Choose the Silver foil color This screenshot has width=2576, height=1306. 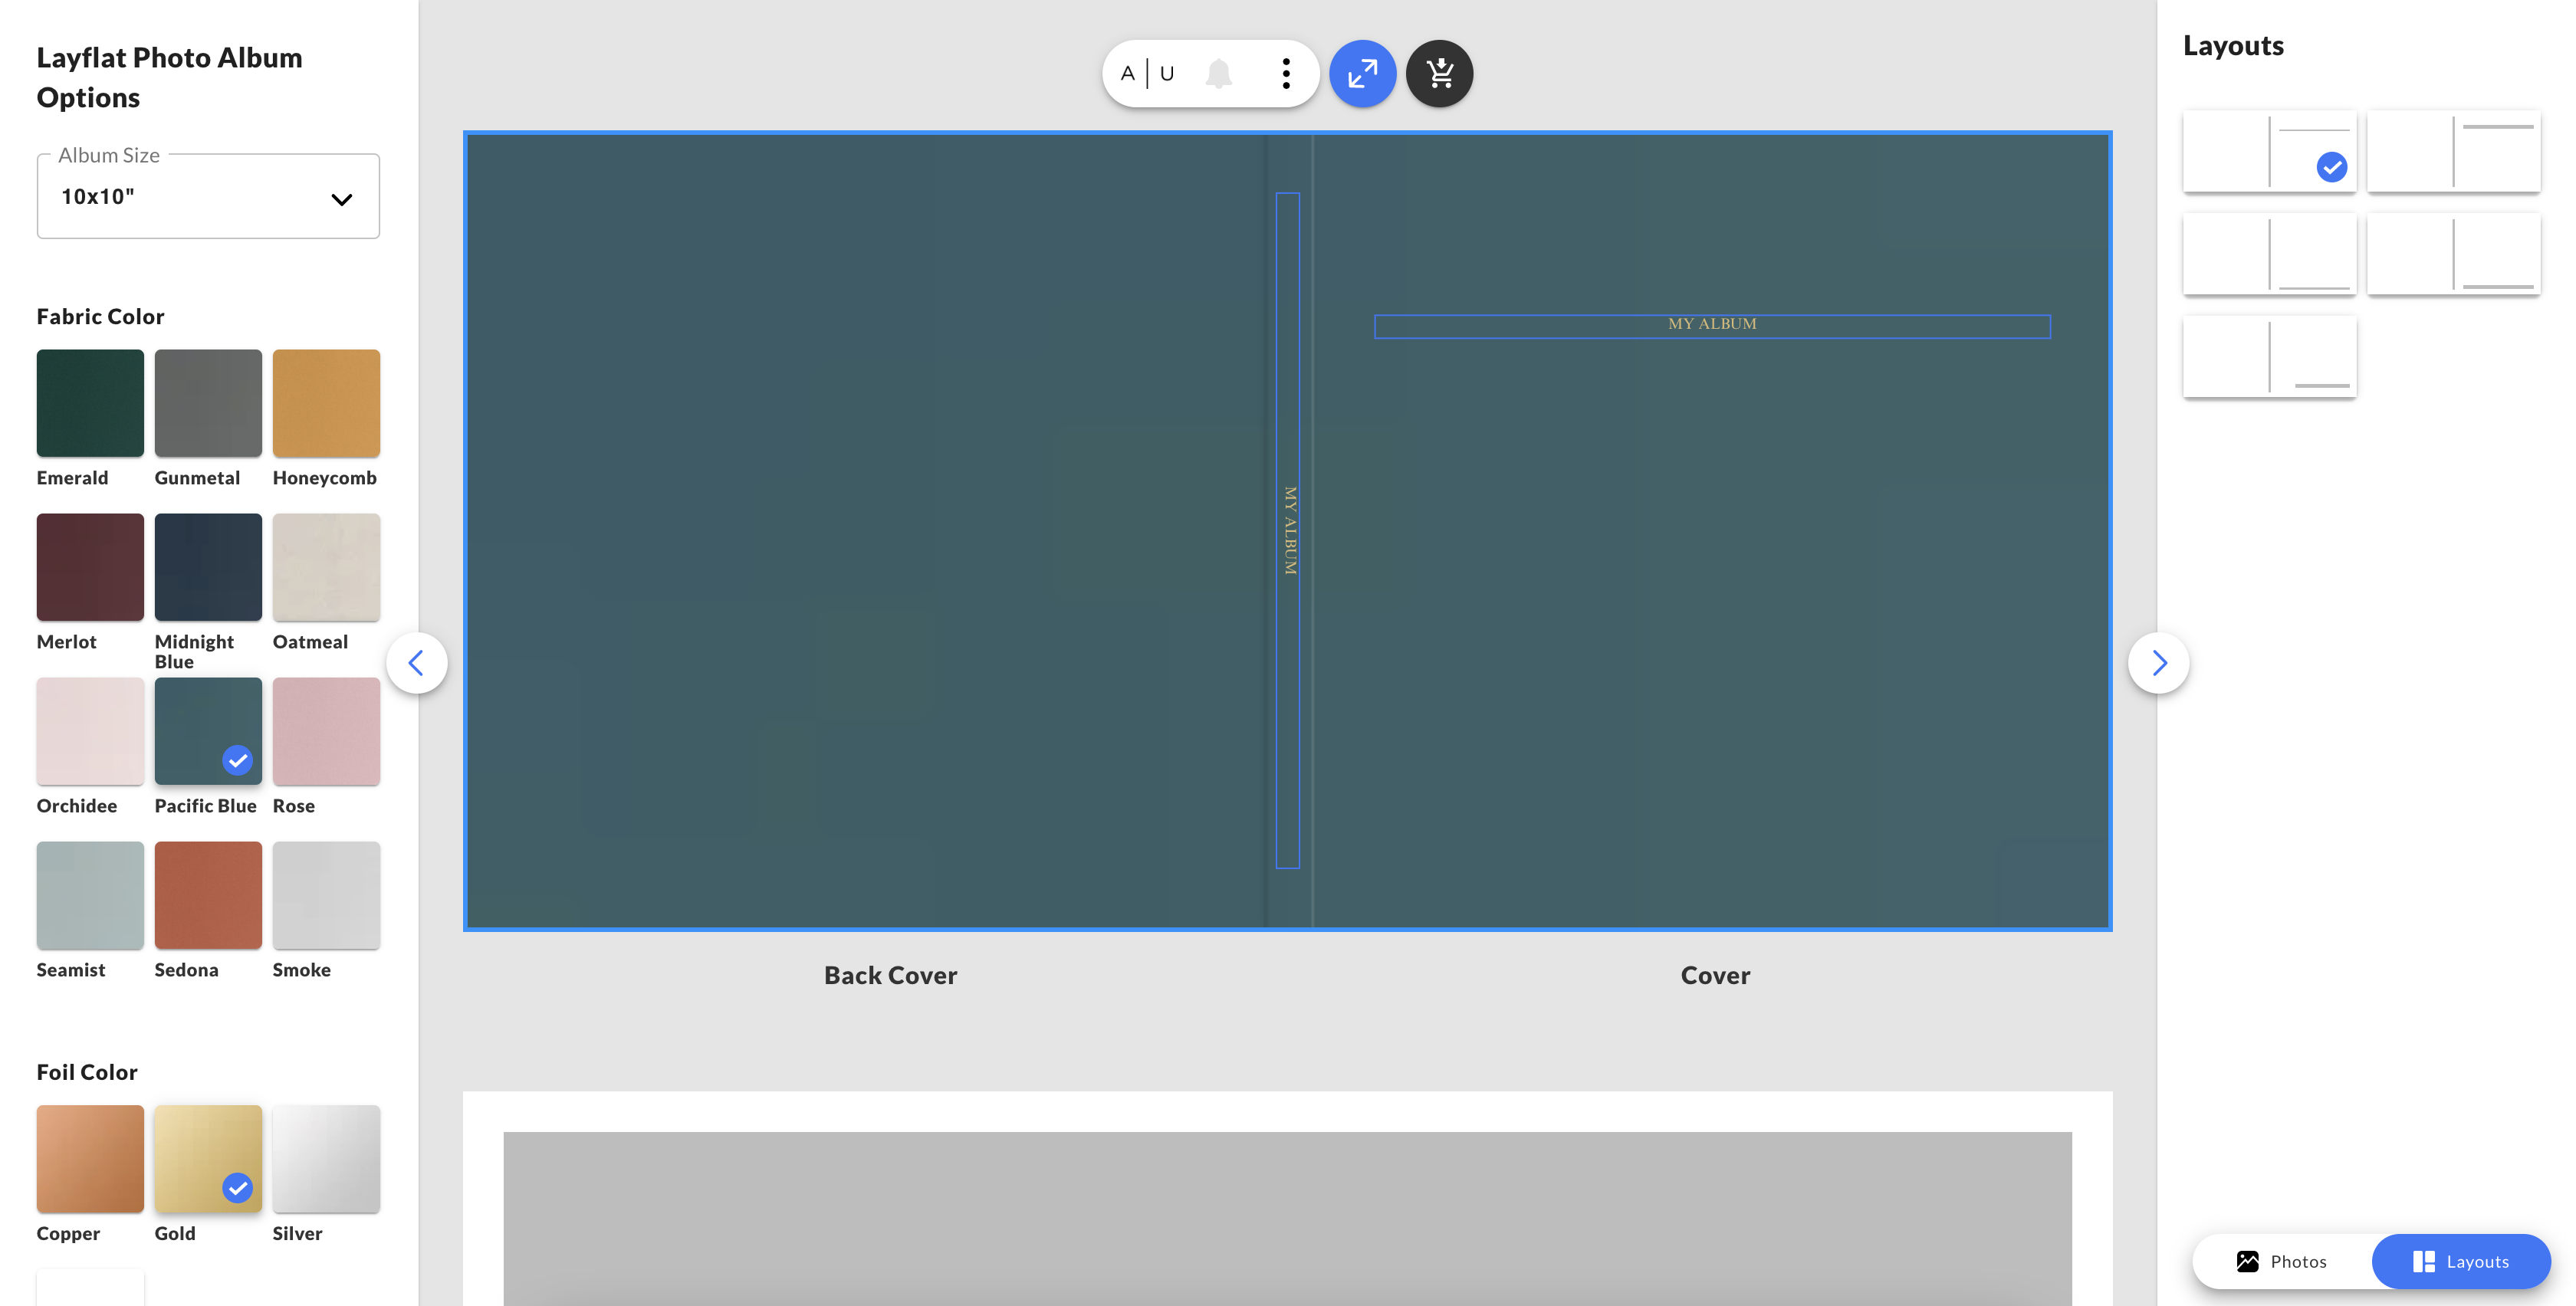[x=326, y=1159]
